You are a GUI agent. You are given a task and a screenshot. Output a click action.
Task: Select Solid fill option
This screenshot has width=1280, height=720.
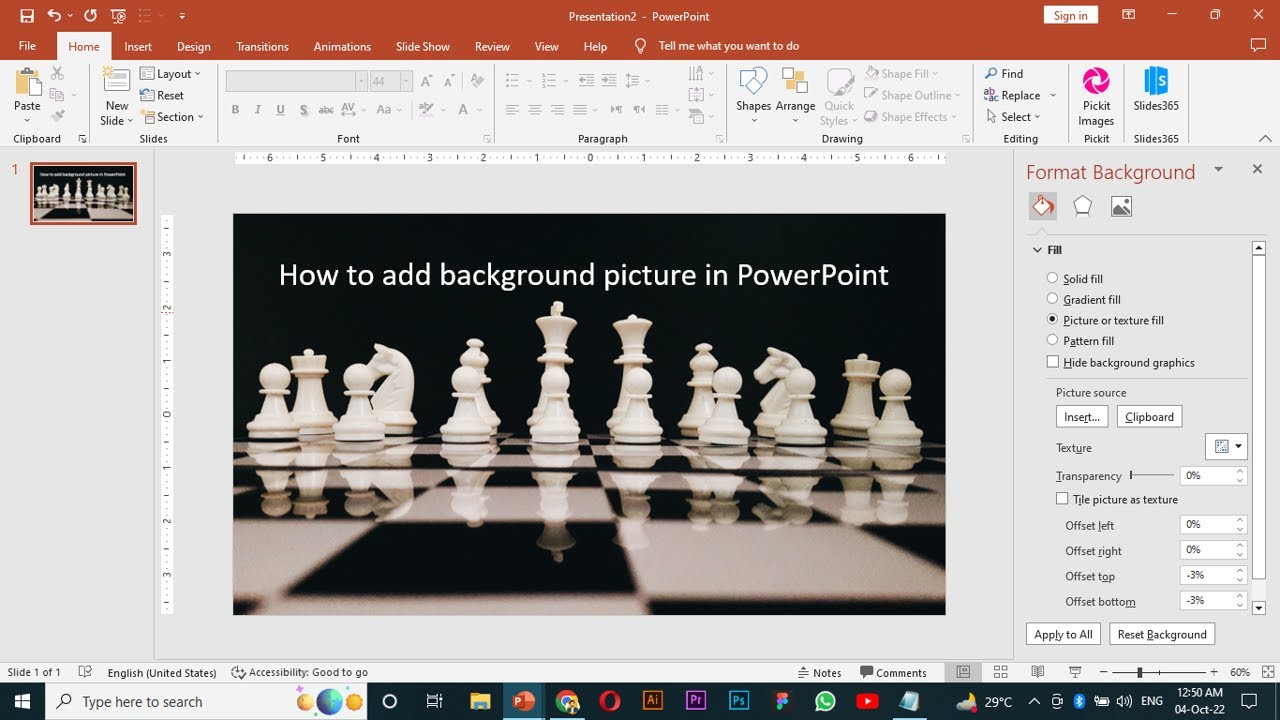1052,278
